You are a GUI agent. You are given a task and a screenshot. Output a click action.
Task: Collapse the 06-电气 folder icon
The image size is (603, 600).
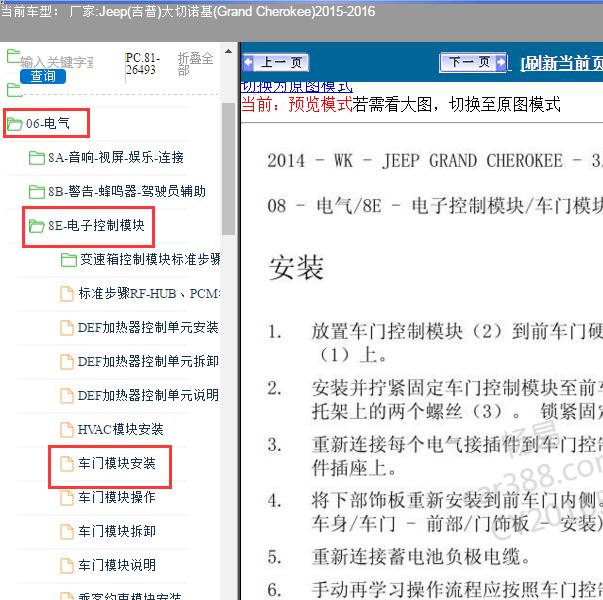(x=15, y=124)
